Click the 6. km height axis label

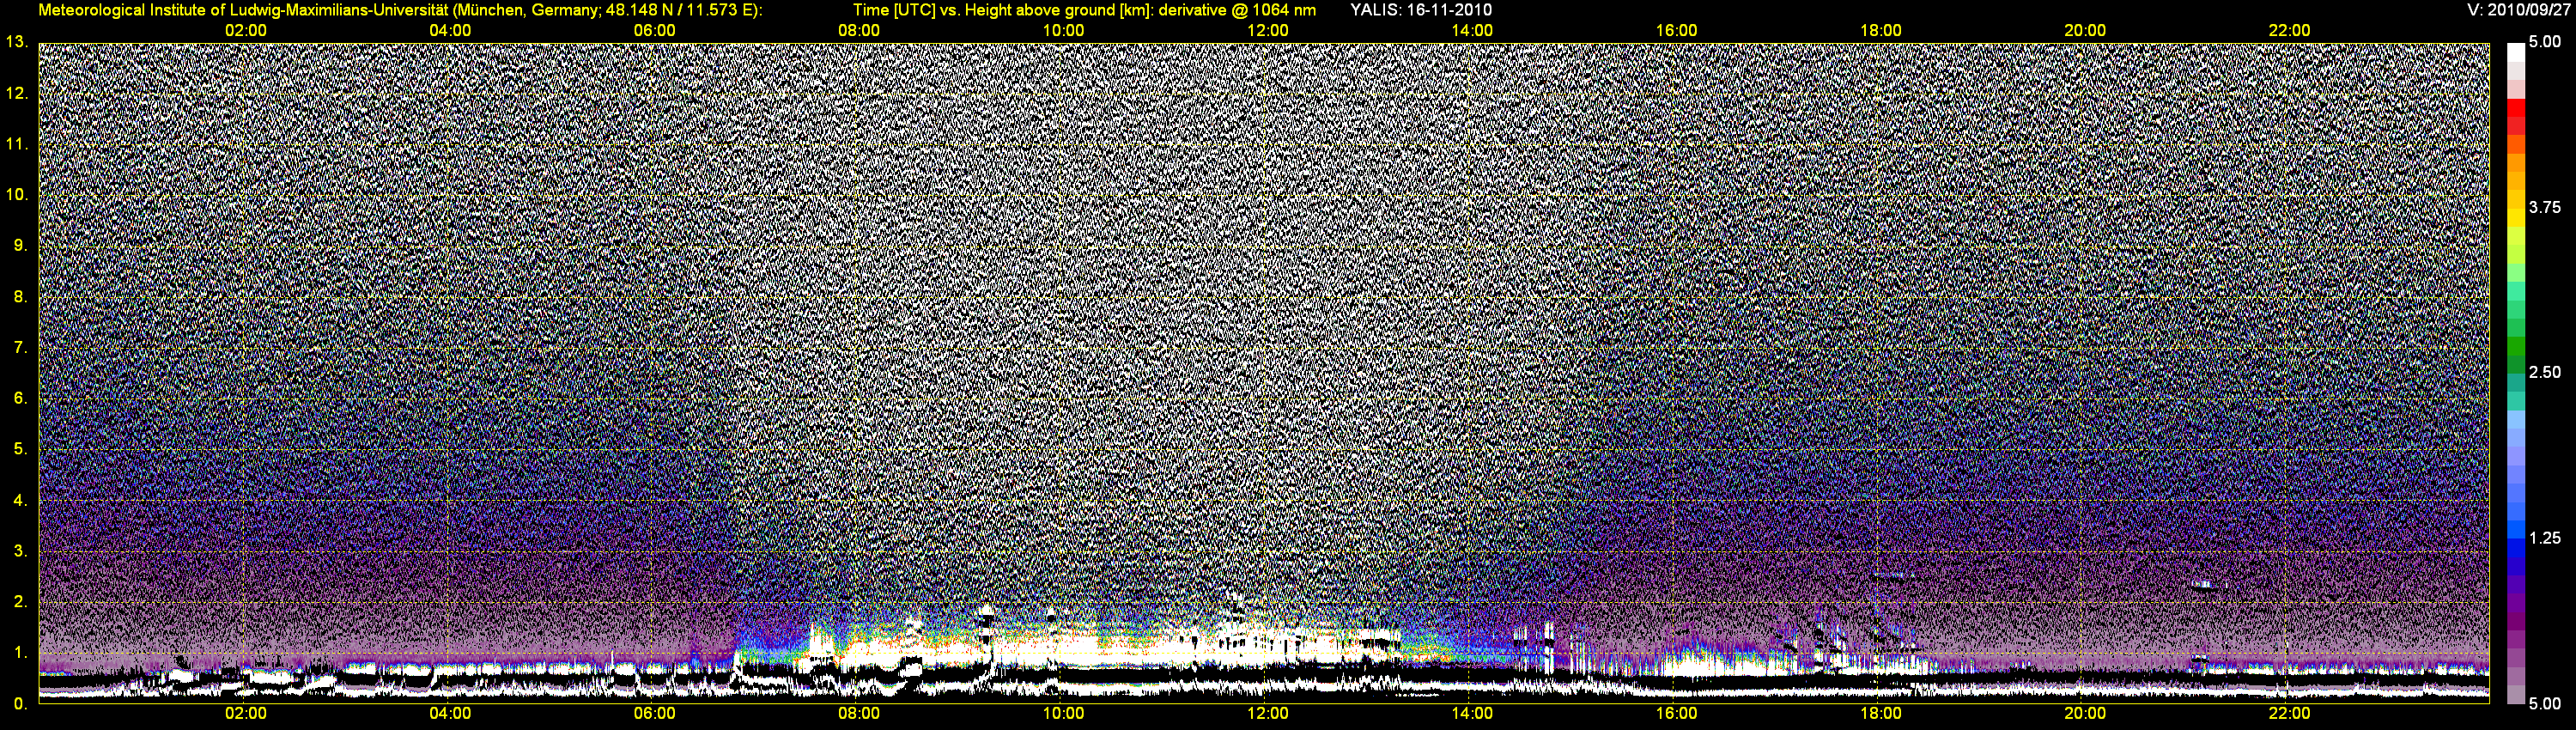pyautogui.click(x=21, y=398)
